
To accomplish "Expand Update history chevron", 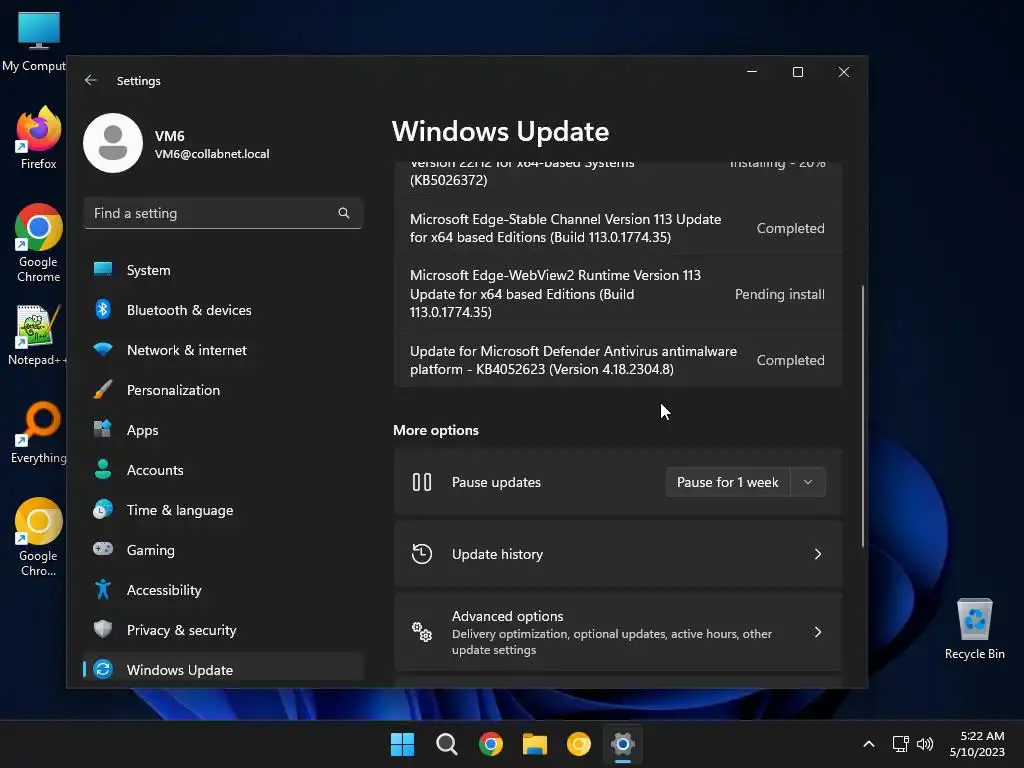I will [818, 554].
